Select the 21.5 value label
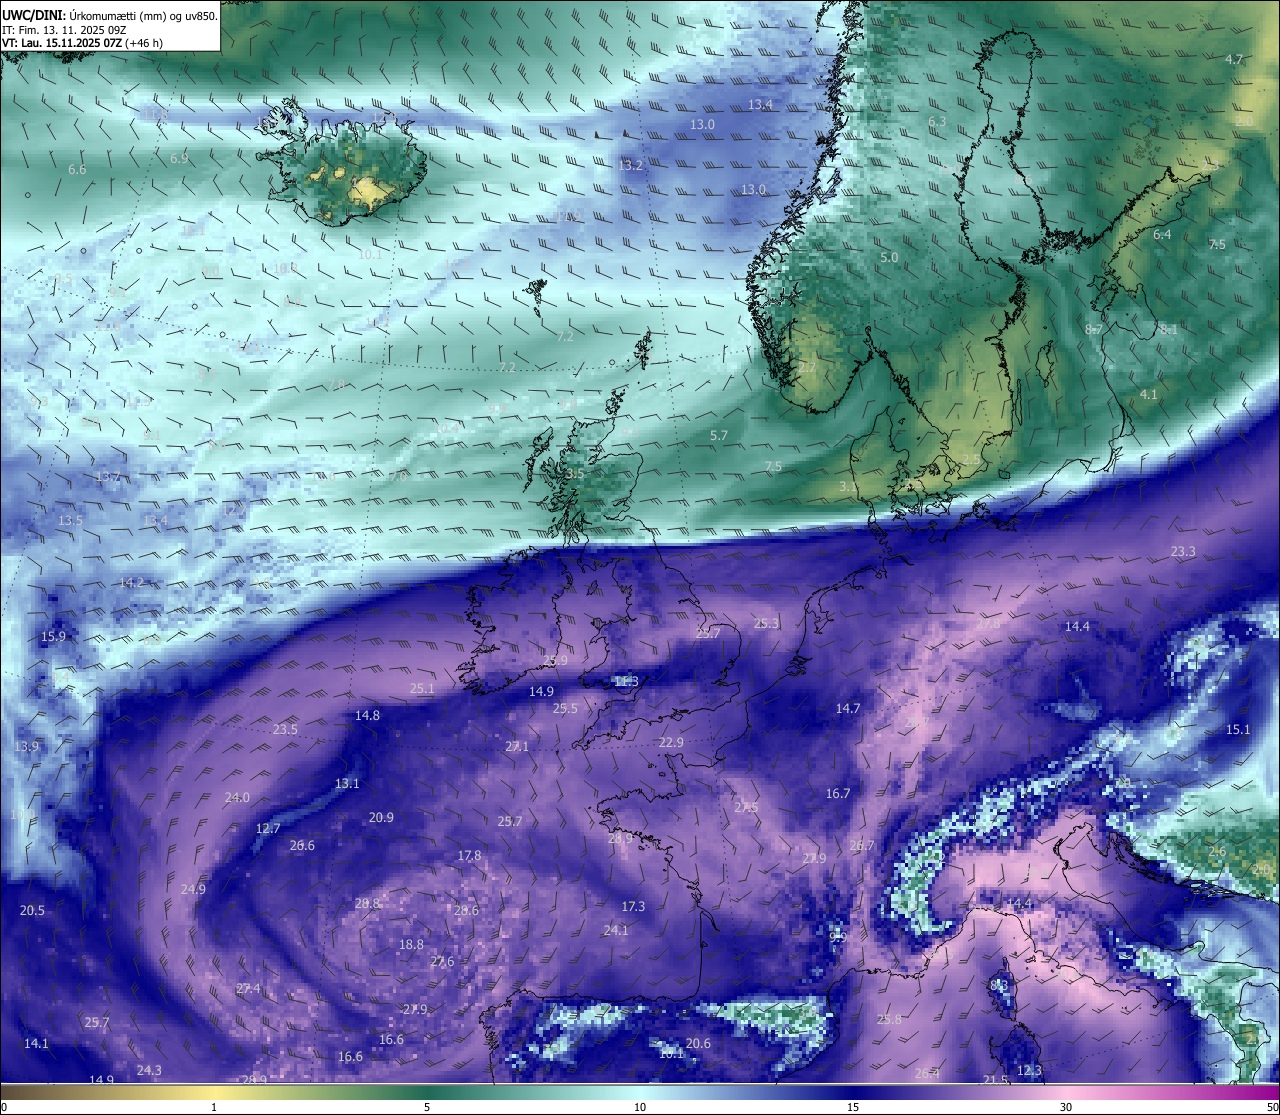The image size is (1280, 1115). pos(995,1081)
